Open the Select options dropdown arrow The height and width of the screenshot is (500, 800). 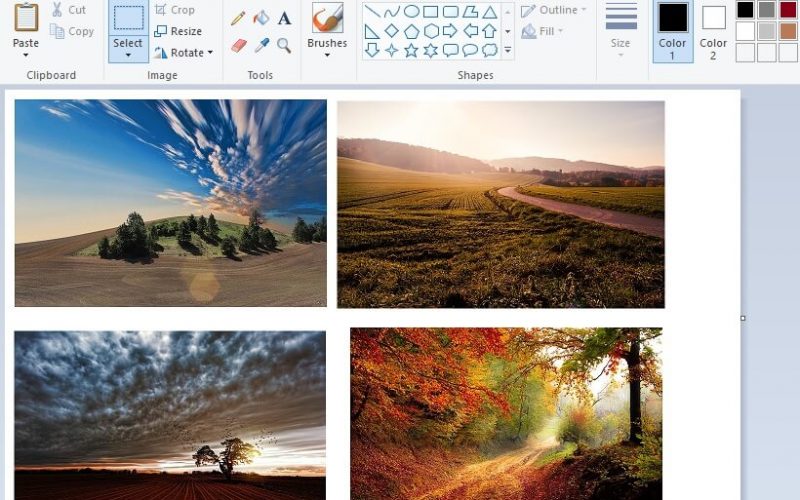(128, 55)
